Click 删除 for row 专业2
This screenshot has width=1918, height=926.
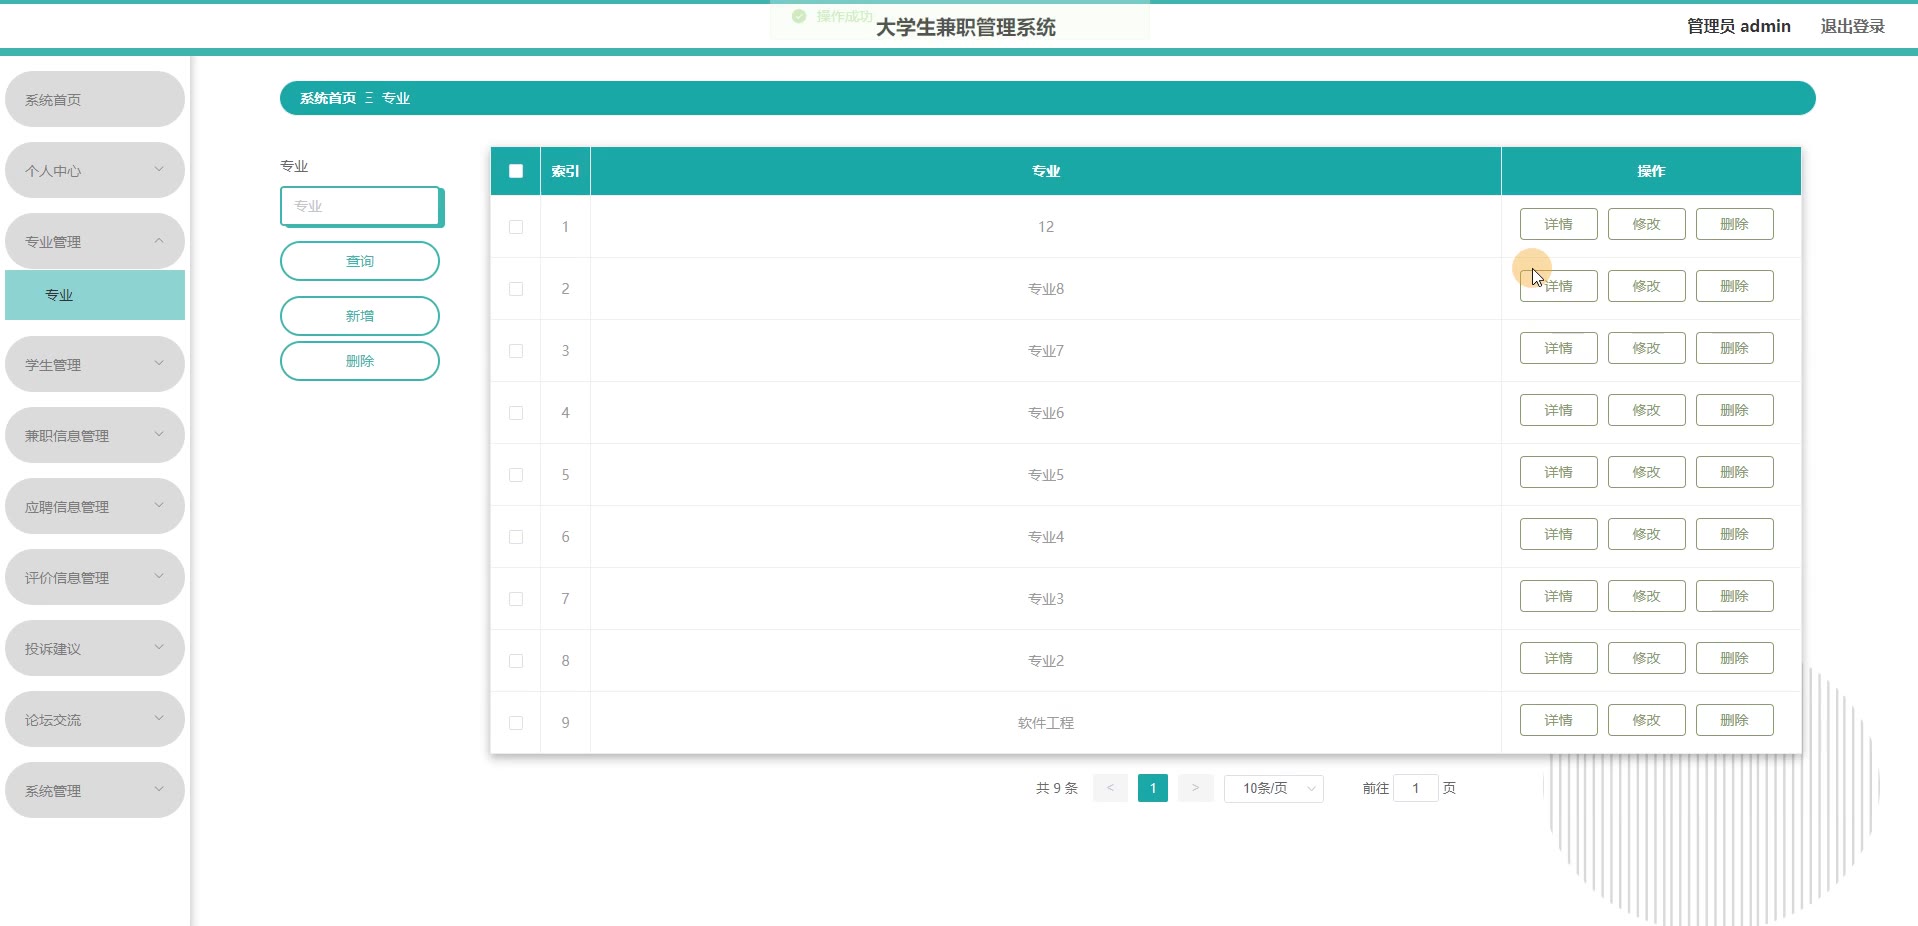1735,658
